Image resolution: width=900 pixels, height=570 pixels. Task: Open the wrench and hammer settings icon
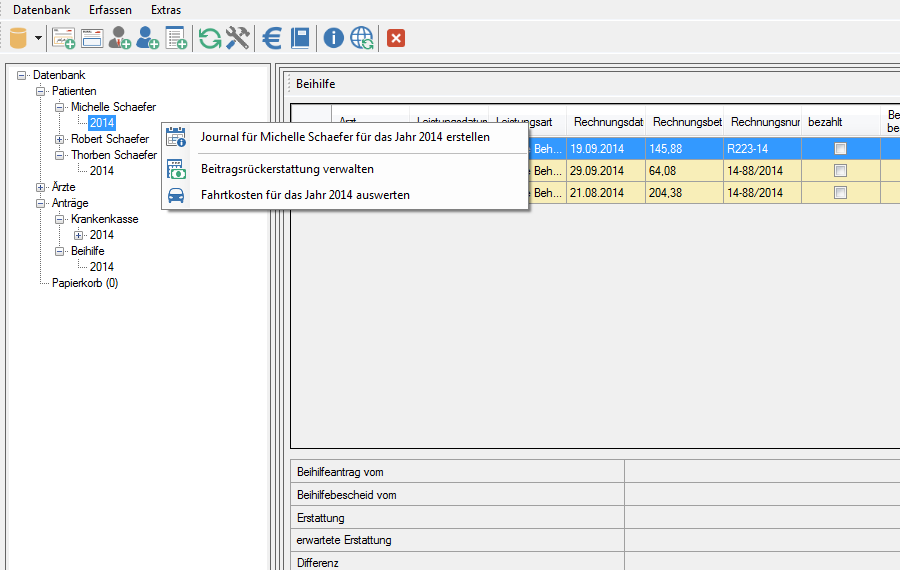238,38
